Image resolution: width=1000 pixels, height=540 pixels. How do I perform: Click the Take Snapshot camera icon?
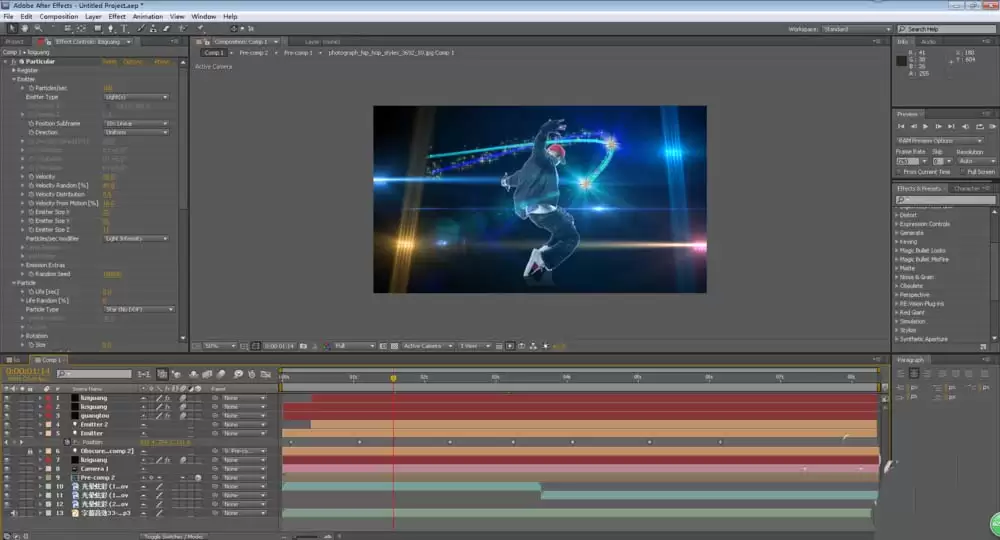pyautogui.click(x=304, y=346)
